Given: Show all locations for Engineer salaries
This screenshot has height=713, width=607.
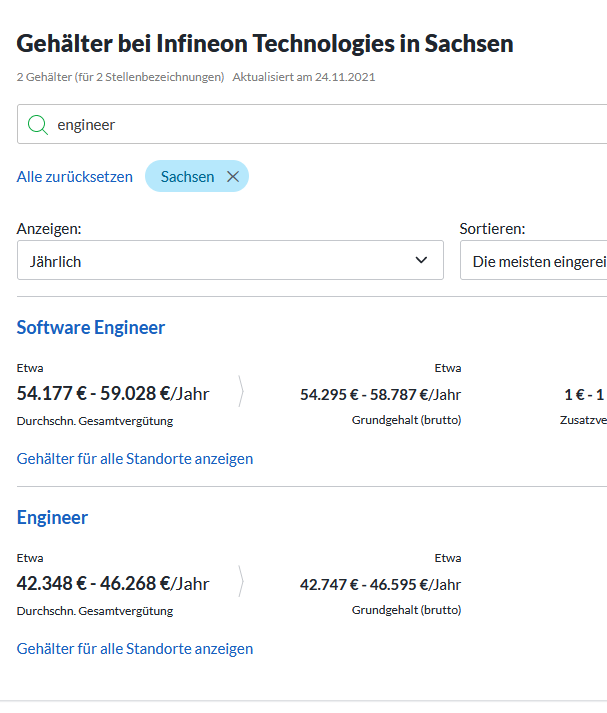Looking at the screenshot, I should click(x=135, y=649).
